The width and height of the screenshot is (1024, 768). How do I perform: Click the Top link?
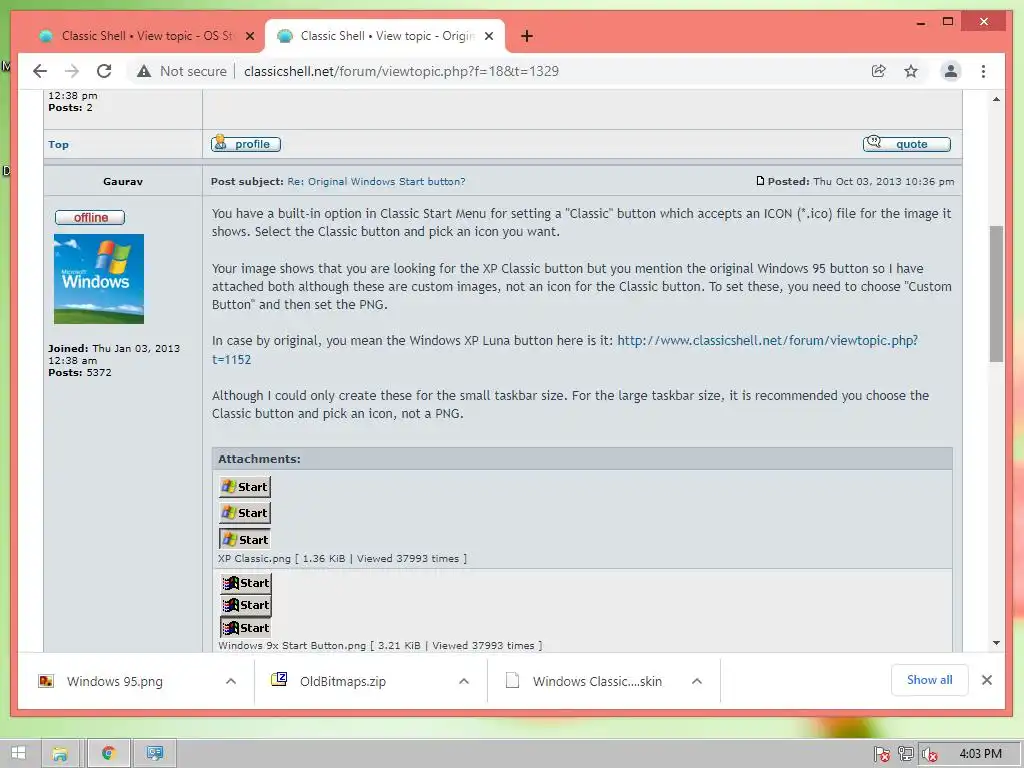pos(58,144)
